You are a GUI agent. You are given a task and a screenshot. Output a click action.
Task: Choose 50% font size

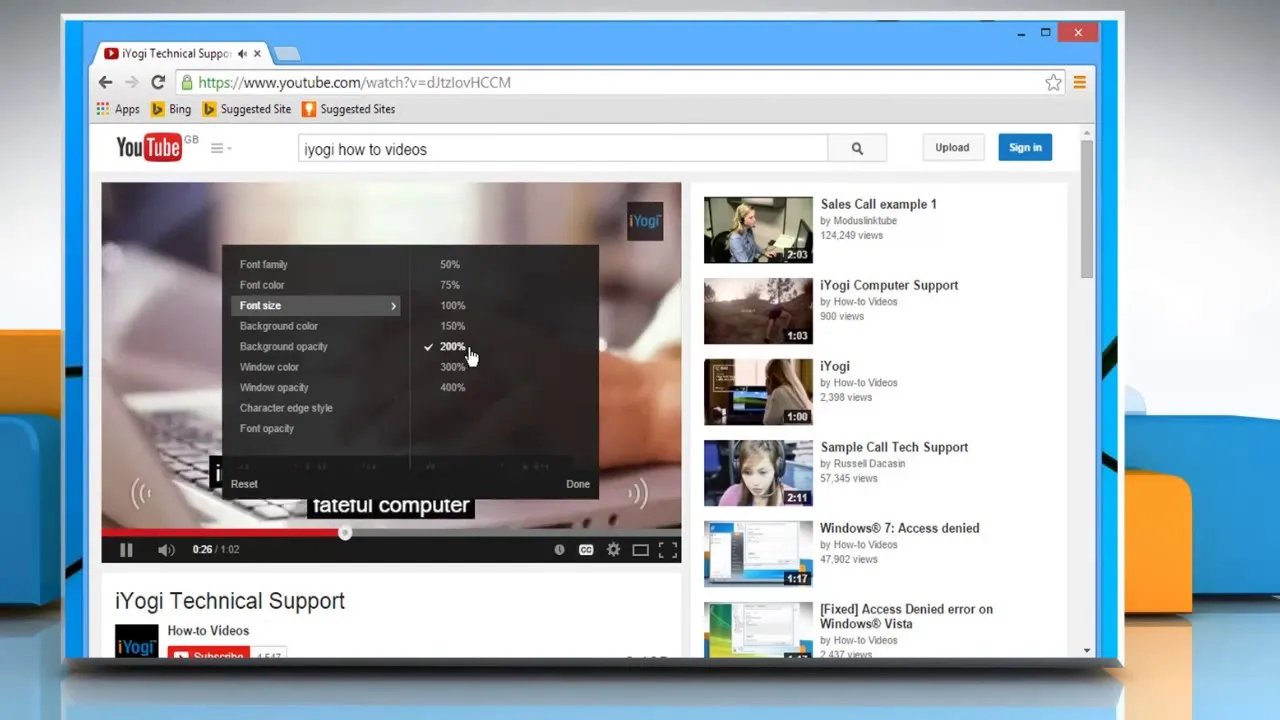point(450,265)
